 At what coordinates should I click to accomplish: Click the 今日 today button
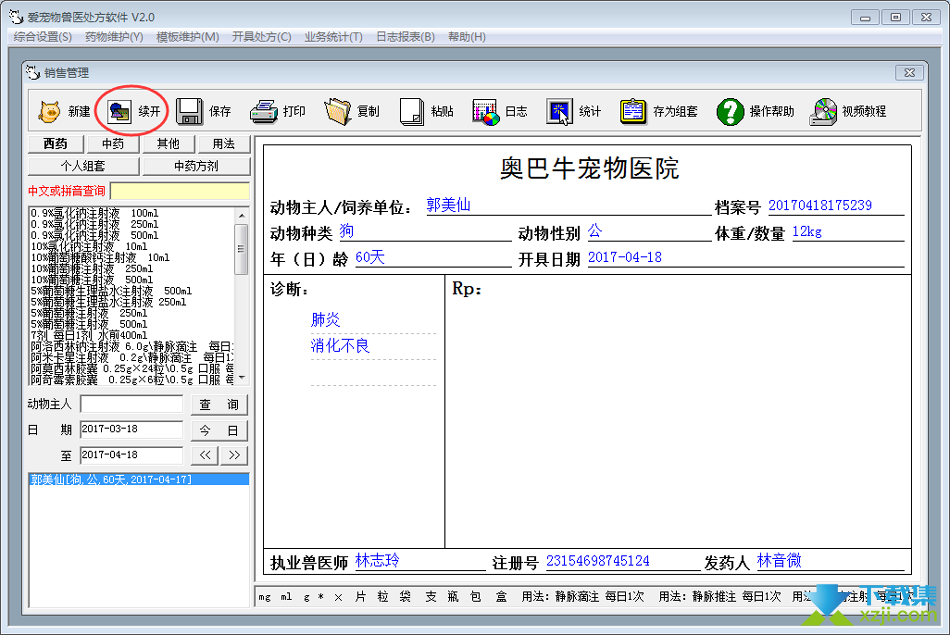point(219,431)
